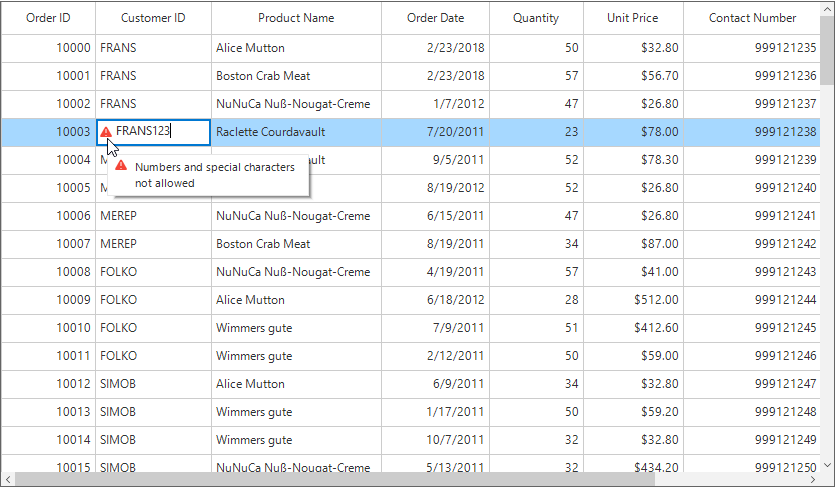Select MEREP cell in row 10006
This screenshot has width=837, height=496.
tap(153, 216)
